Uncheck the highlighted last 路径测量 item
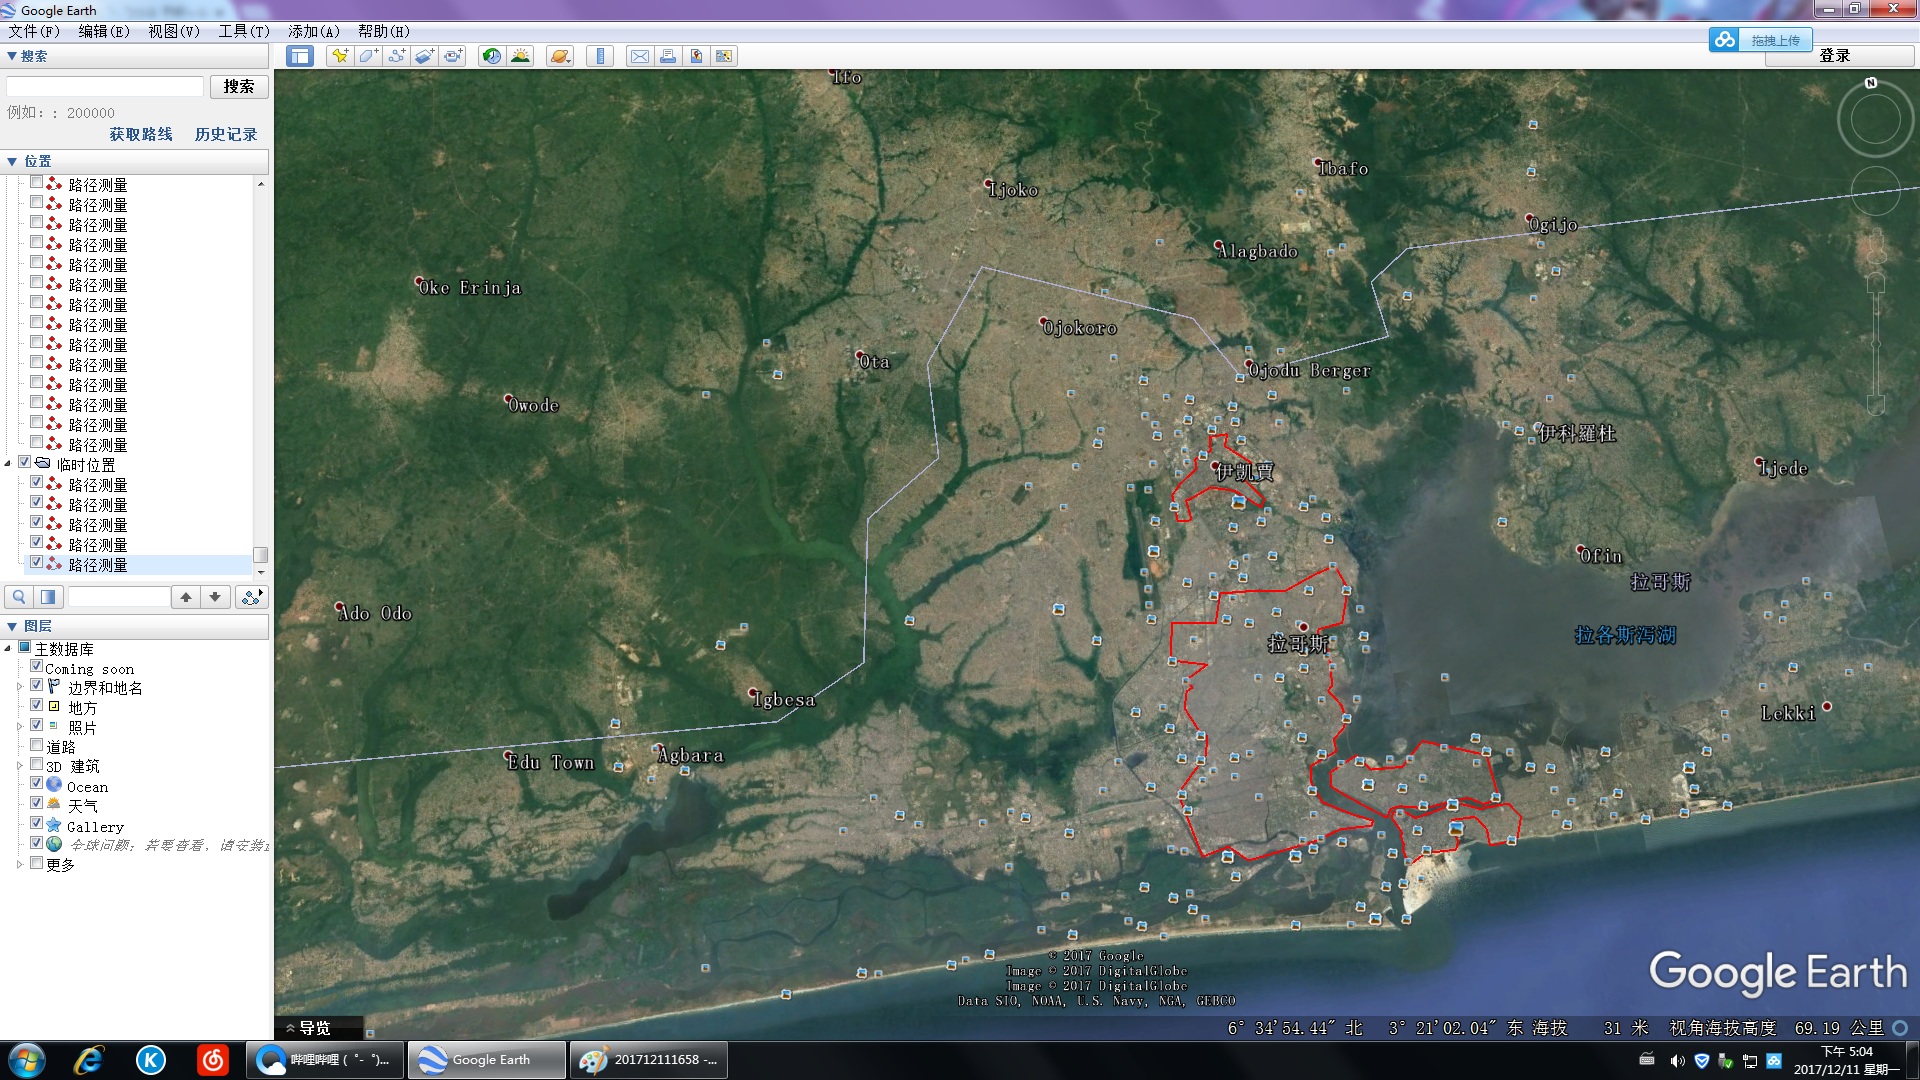The height and width of the screenshot is (1080, 1920). 37,563
